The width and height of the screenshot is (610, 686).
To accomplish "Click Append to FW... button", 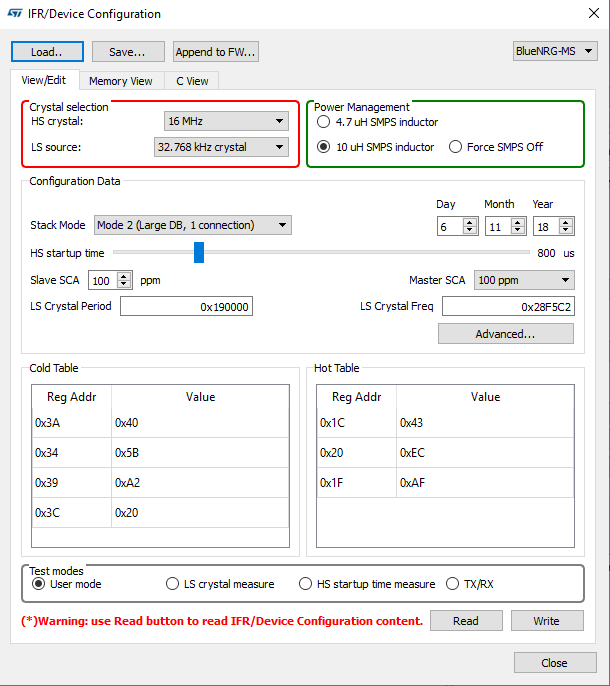I will coord(216,52).
